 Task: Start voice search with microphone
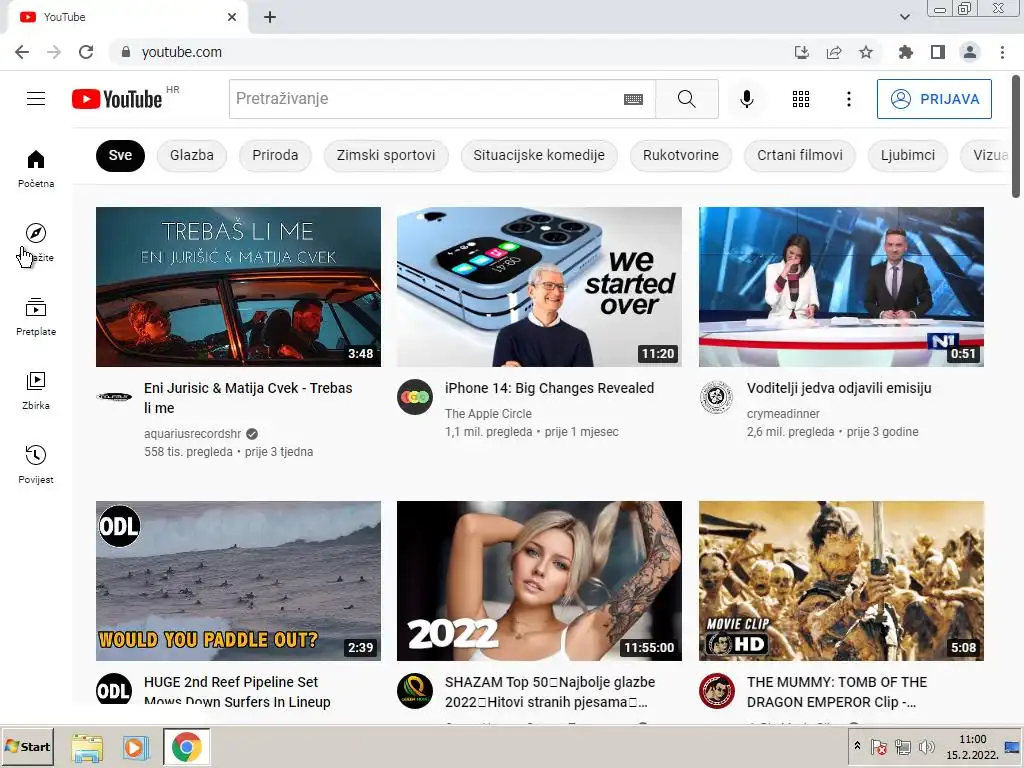tap(746, 99)
